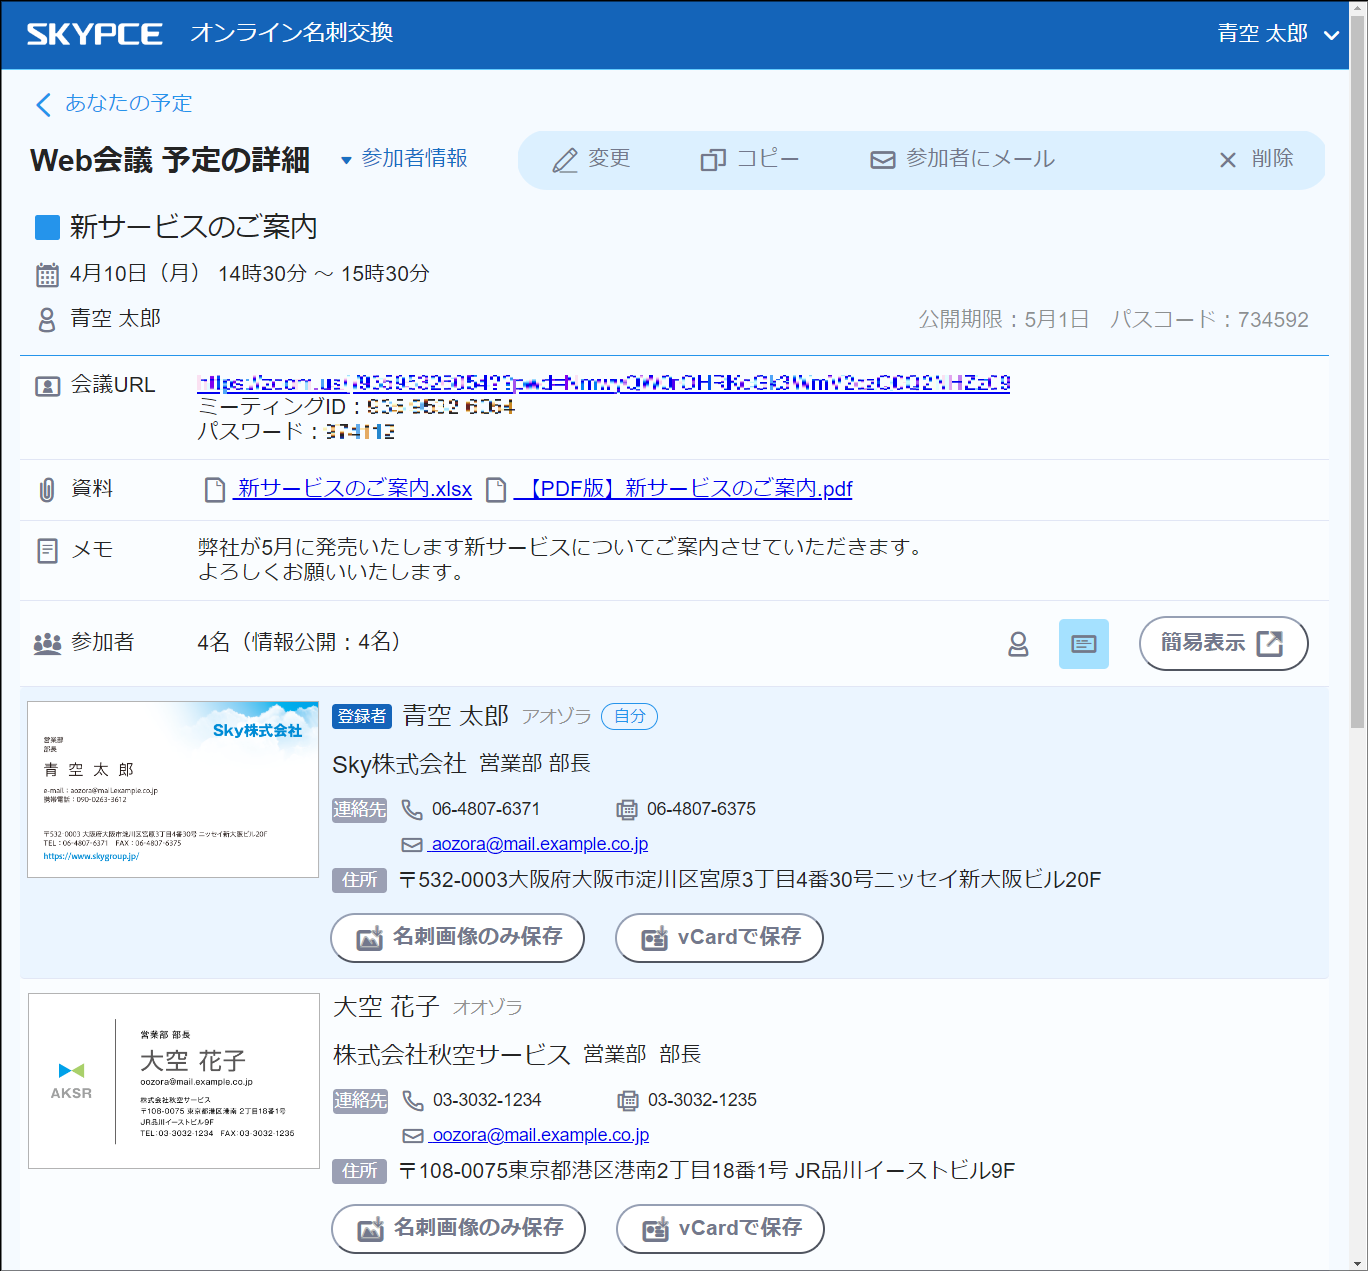
Task: Toggle the card detail view for participants
Action: pyautogui.click(x=1084, y=644)
